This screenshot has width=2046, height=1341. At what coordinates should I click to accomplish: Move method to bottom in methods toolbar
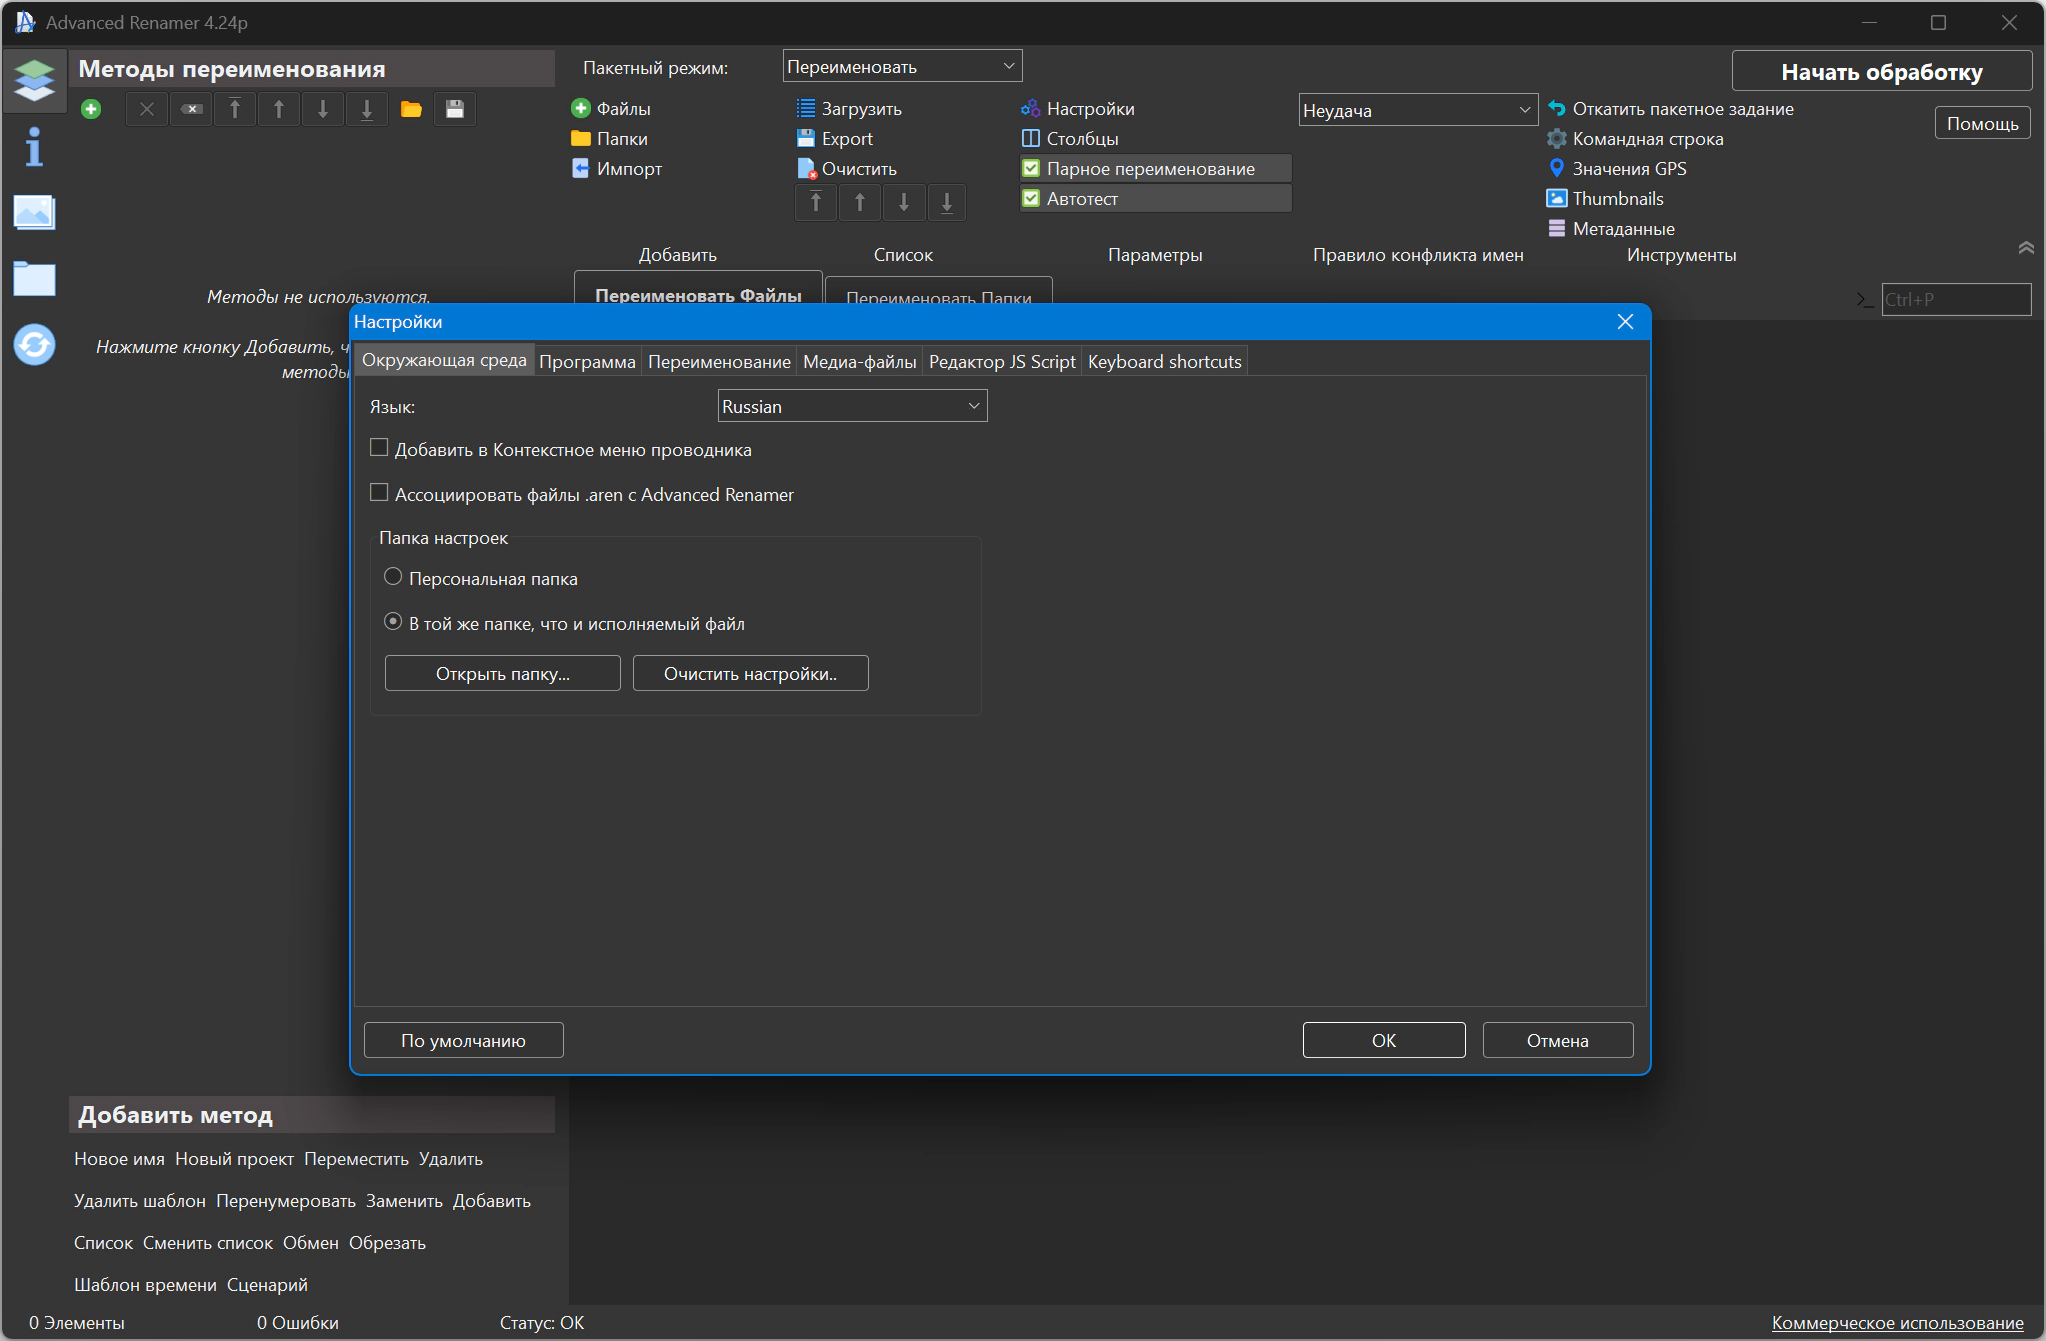pyautogui.click(x=367, y=109)
